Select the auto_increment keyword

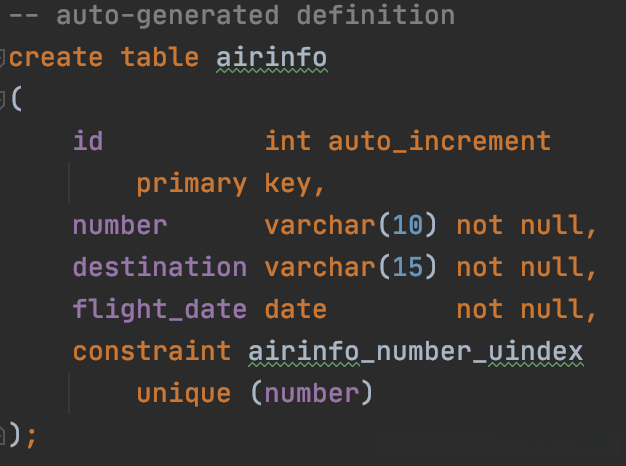439,141
